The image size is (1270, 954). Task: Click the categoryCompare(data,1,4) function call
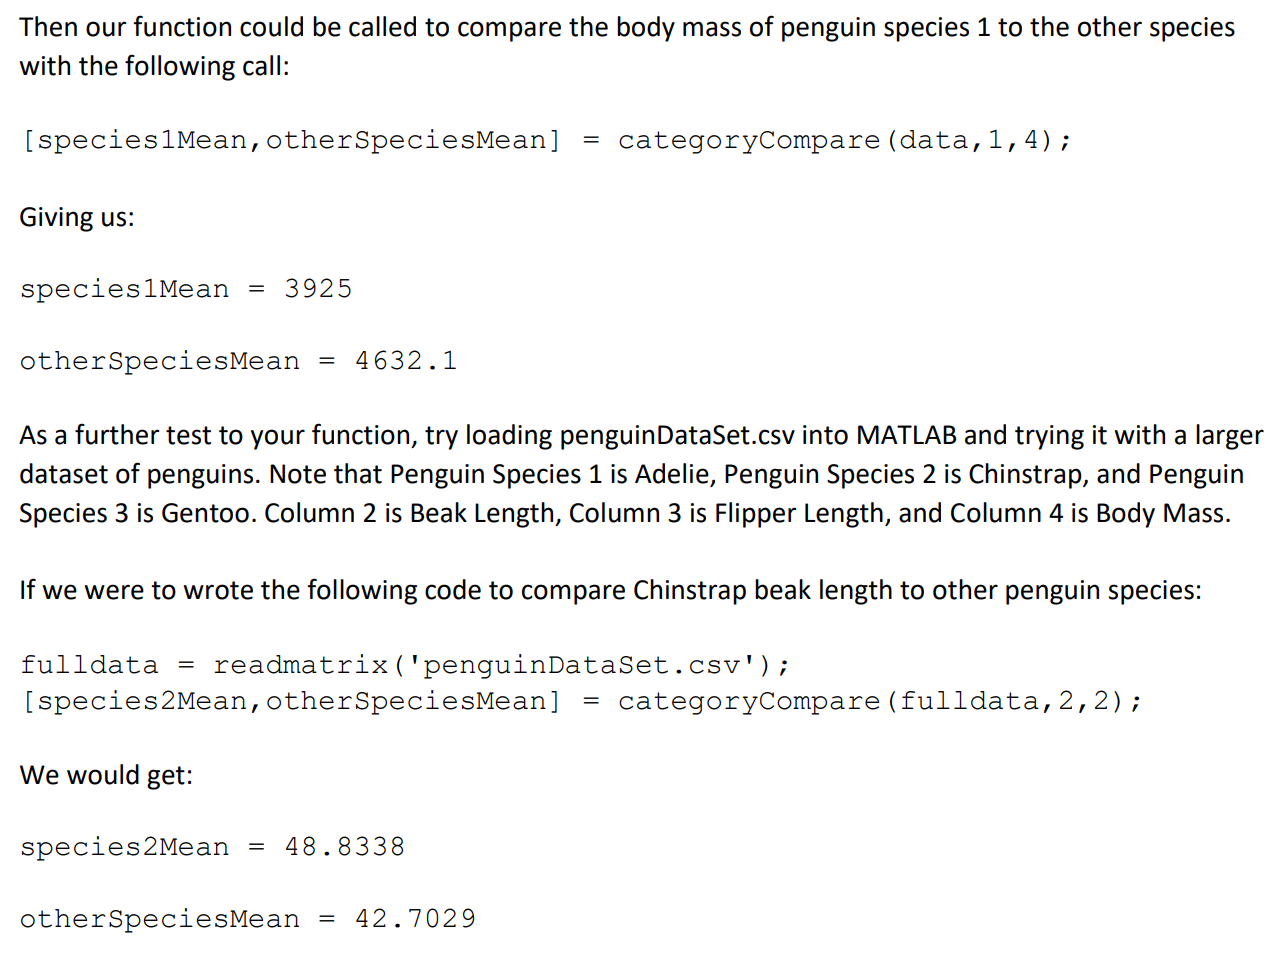pos(845,141)
